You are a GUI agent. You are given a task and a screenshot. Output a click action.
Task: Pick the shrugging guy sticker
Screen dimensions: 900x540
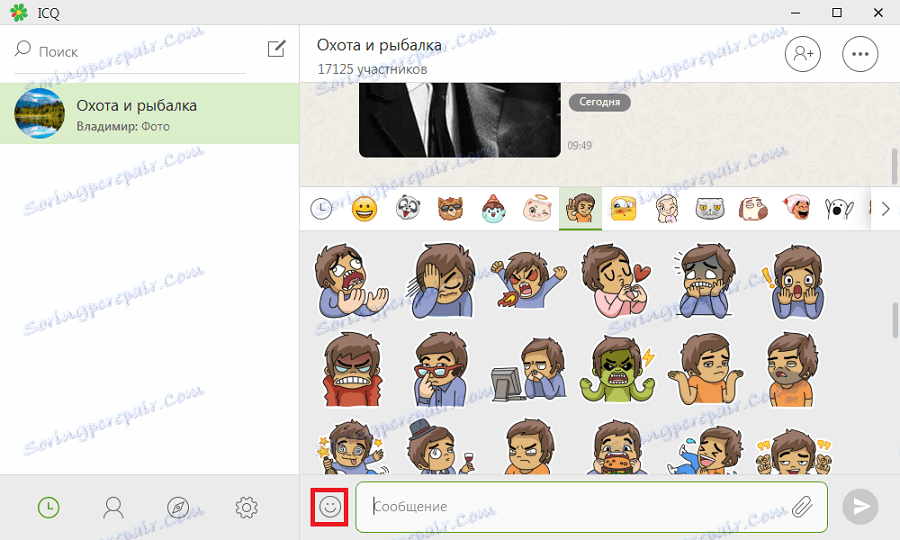click(x=706, y=369)
